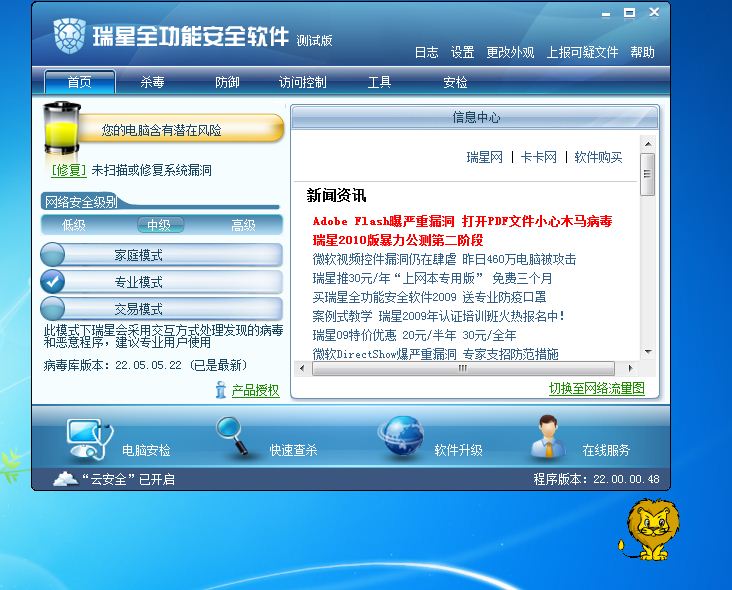Click the 产品授权 info figure icon
The image size is (732, 590).
tap(221, 389)
